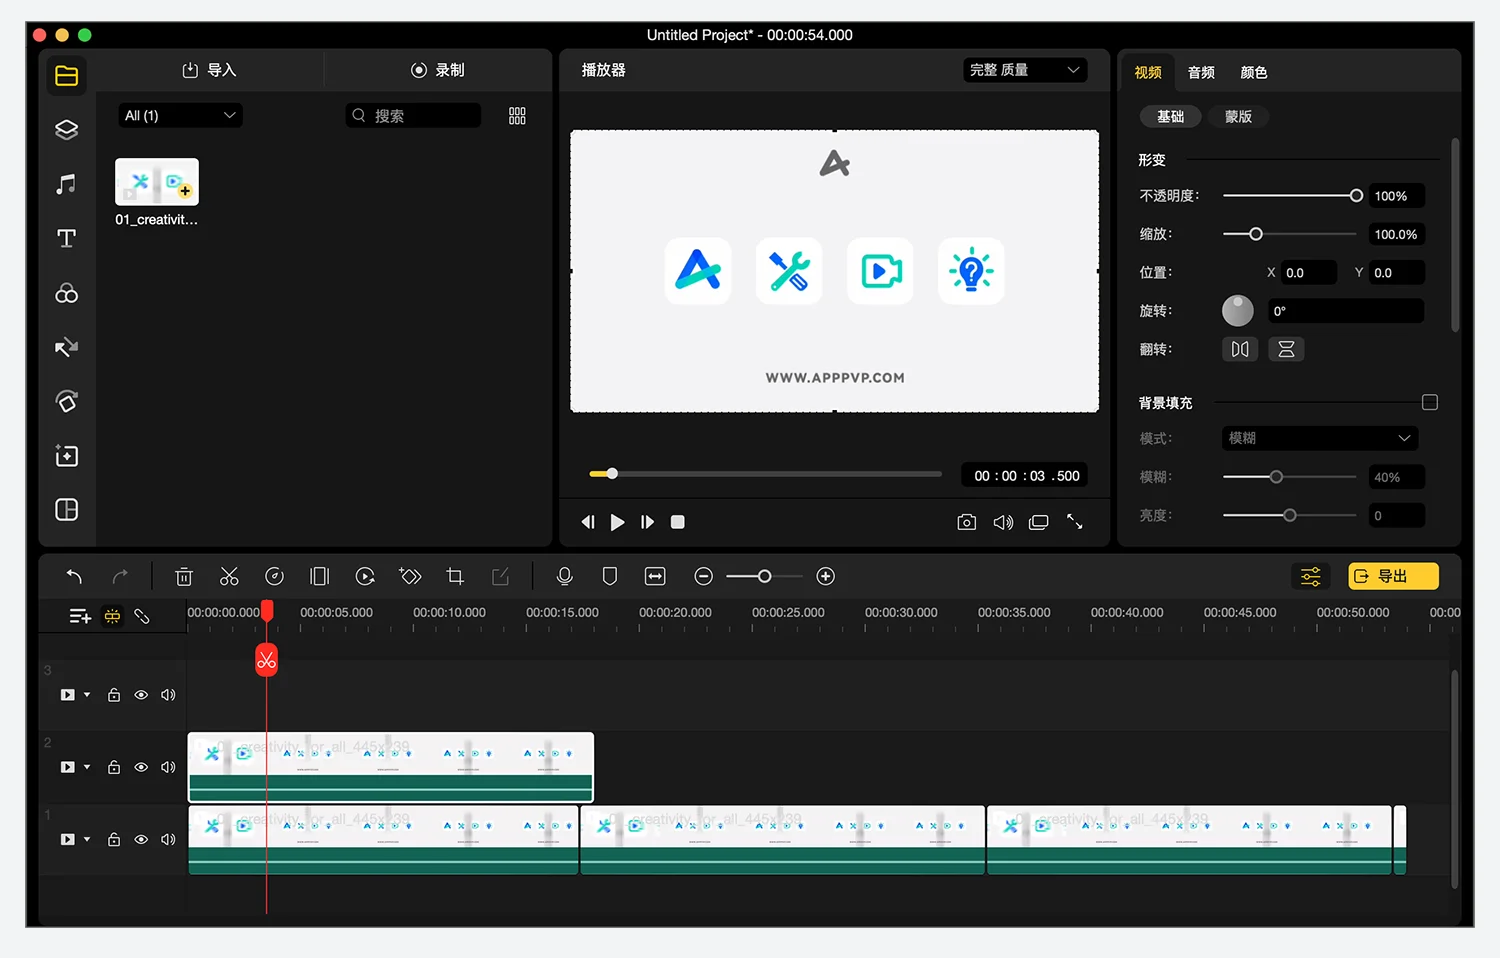
Task: Expand track 1 type dropdown arrow
Action: 87,839
